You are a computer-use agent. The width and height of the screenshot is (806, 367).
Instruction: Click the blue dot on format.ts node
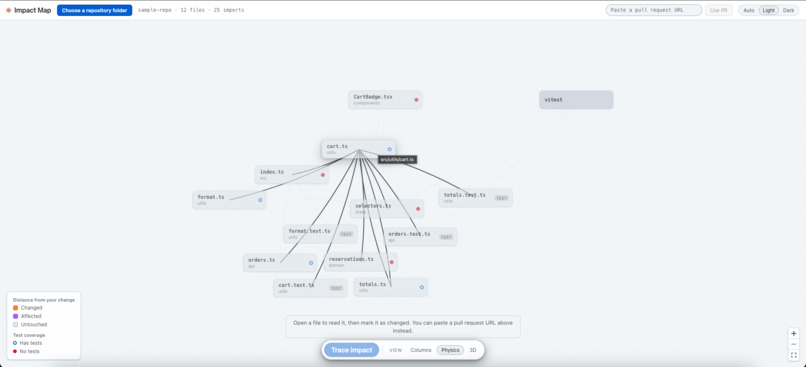(260, 200)
